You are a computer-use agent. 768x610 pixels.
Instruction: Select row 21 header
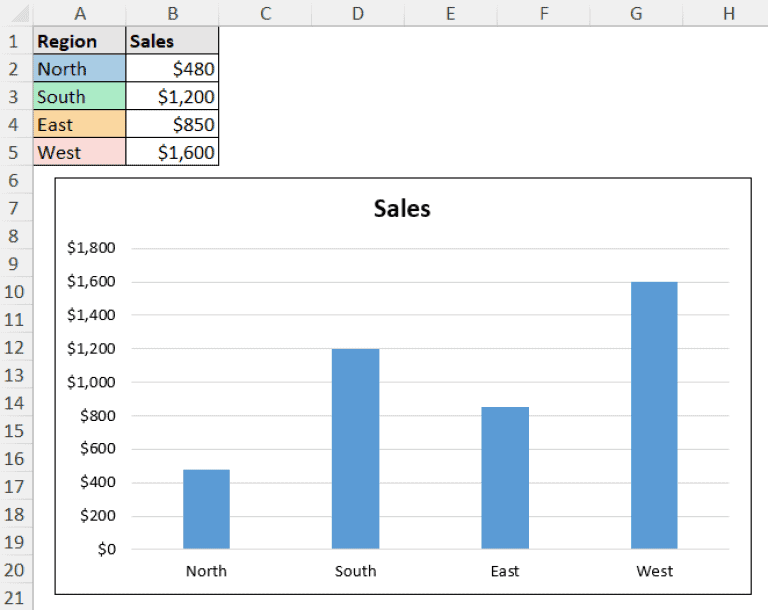tap(15, 597)
